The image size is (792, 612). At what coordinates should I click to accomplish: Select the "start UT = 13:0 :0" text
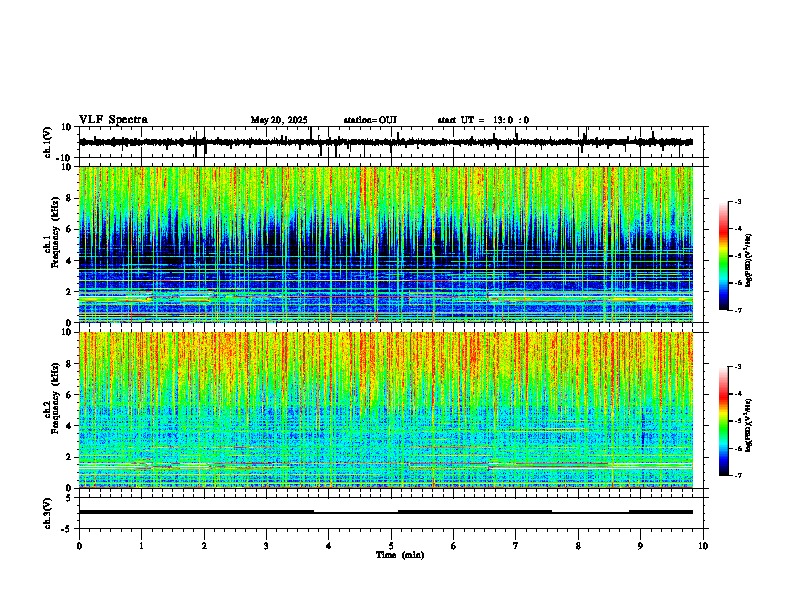(483, 120)
